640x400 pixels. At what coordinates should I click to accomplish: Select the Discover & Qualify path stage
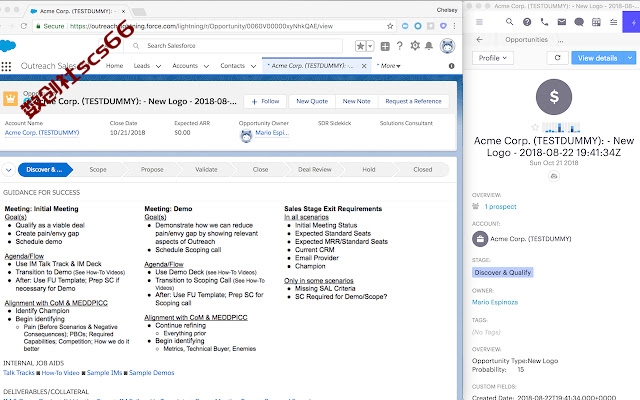pyautogui.click(x=44, y=169)
